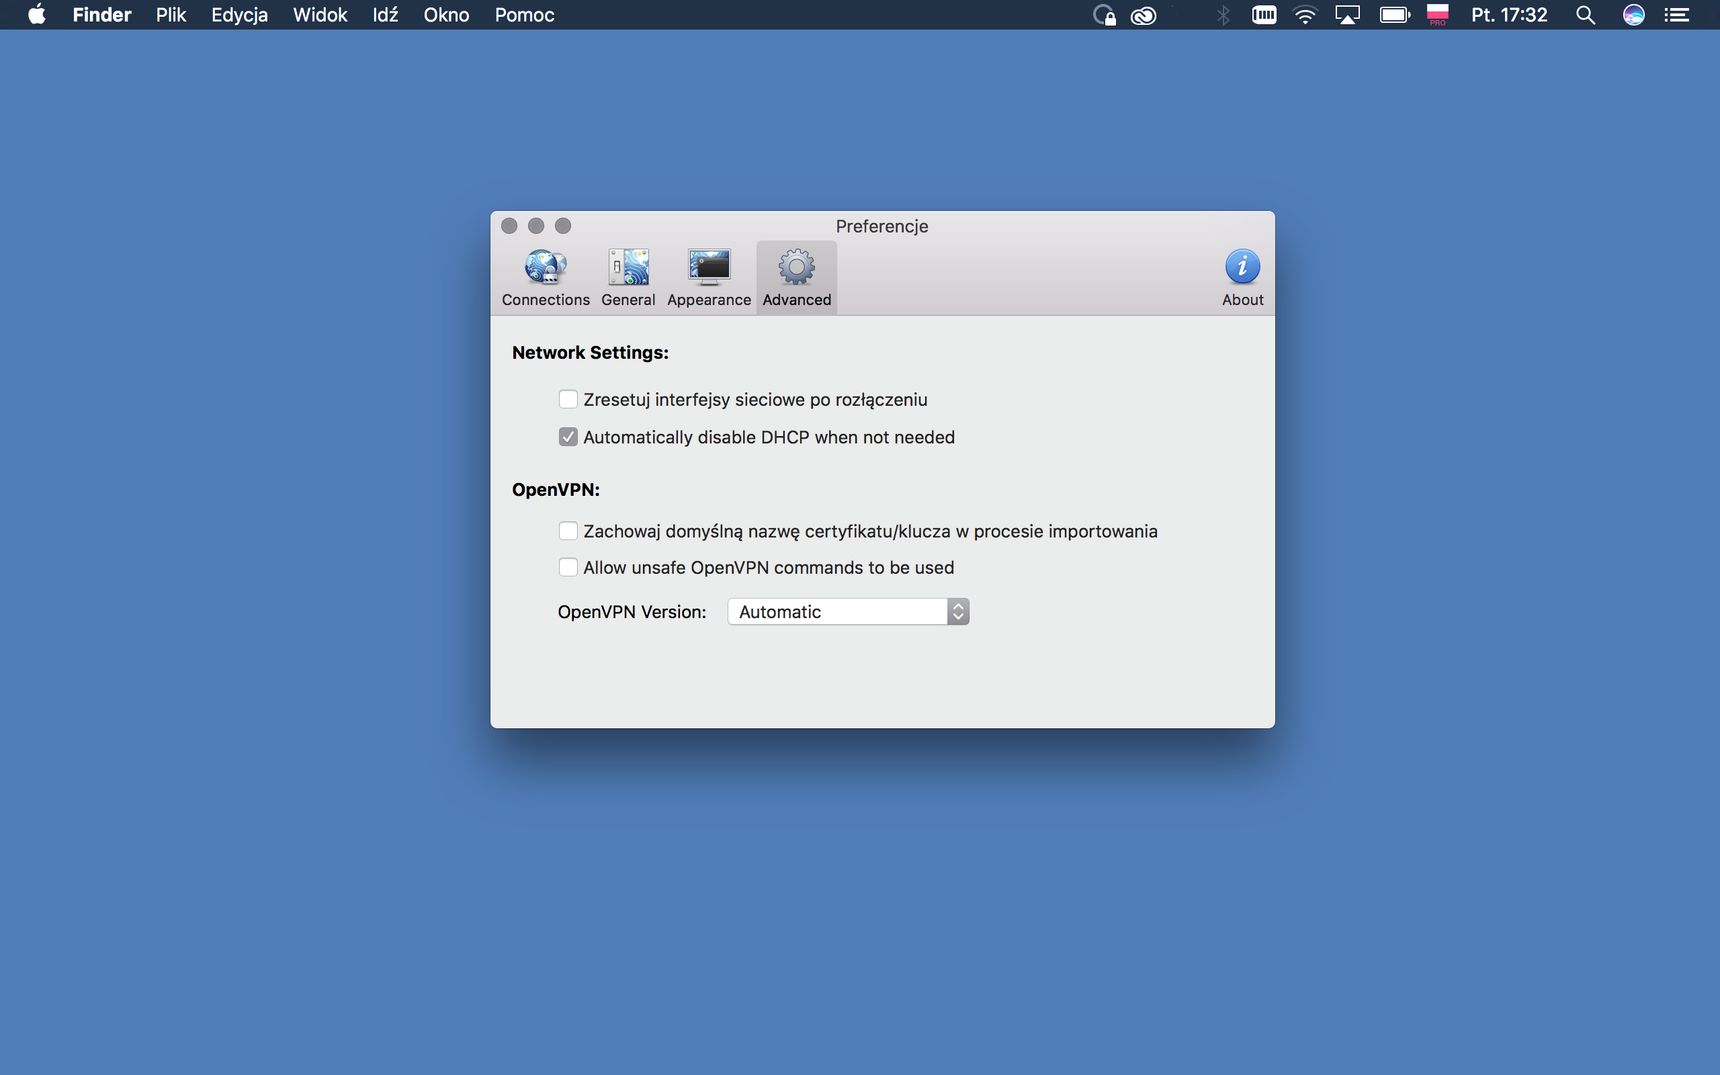Open the Apple menu
This screenshot has width=1720, height=1075.
pyautogui.click(x=37, y=15)
